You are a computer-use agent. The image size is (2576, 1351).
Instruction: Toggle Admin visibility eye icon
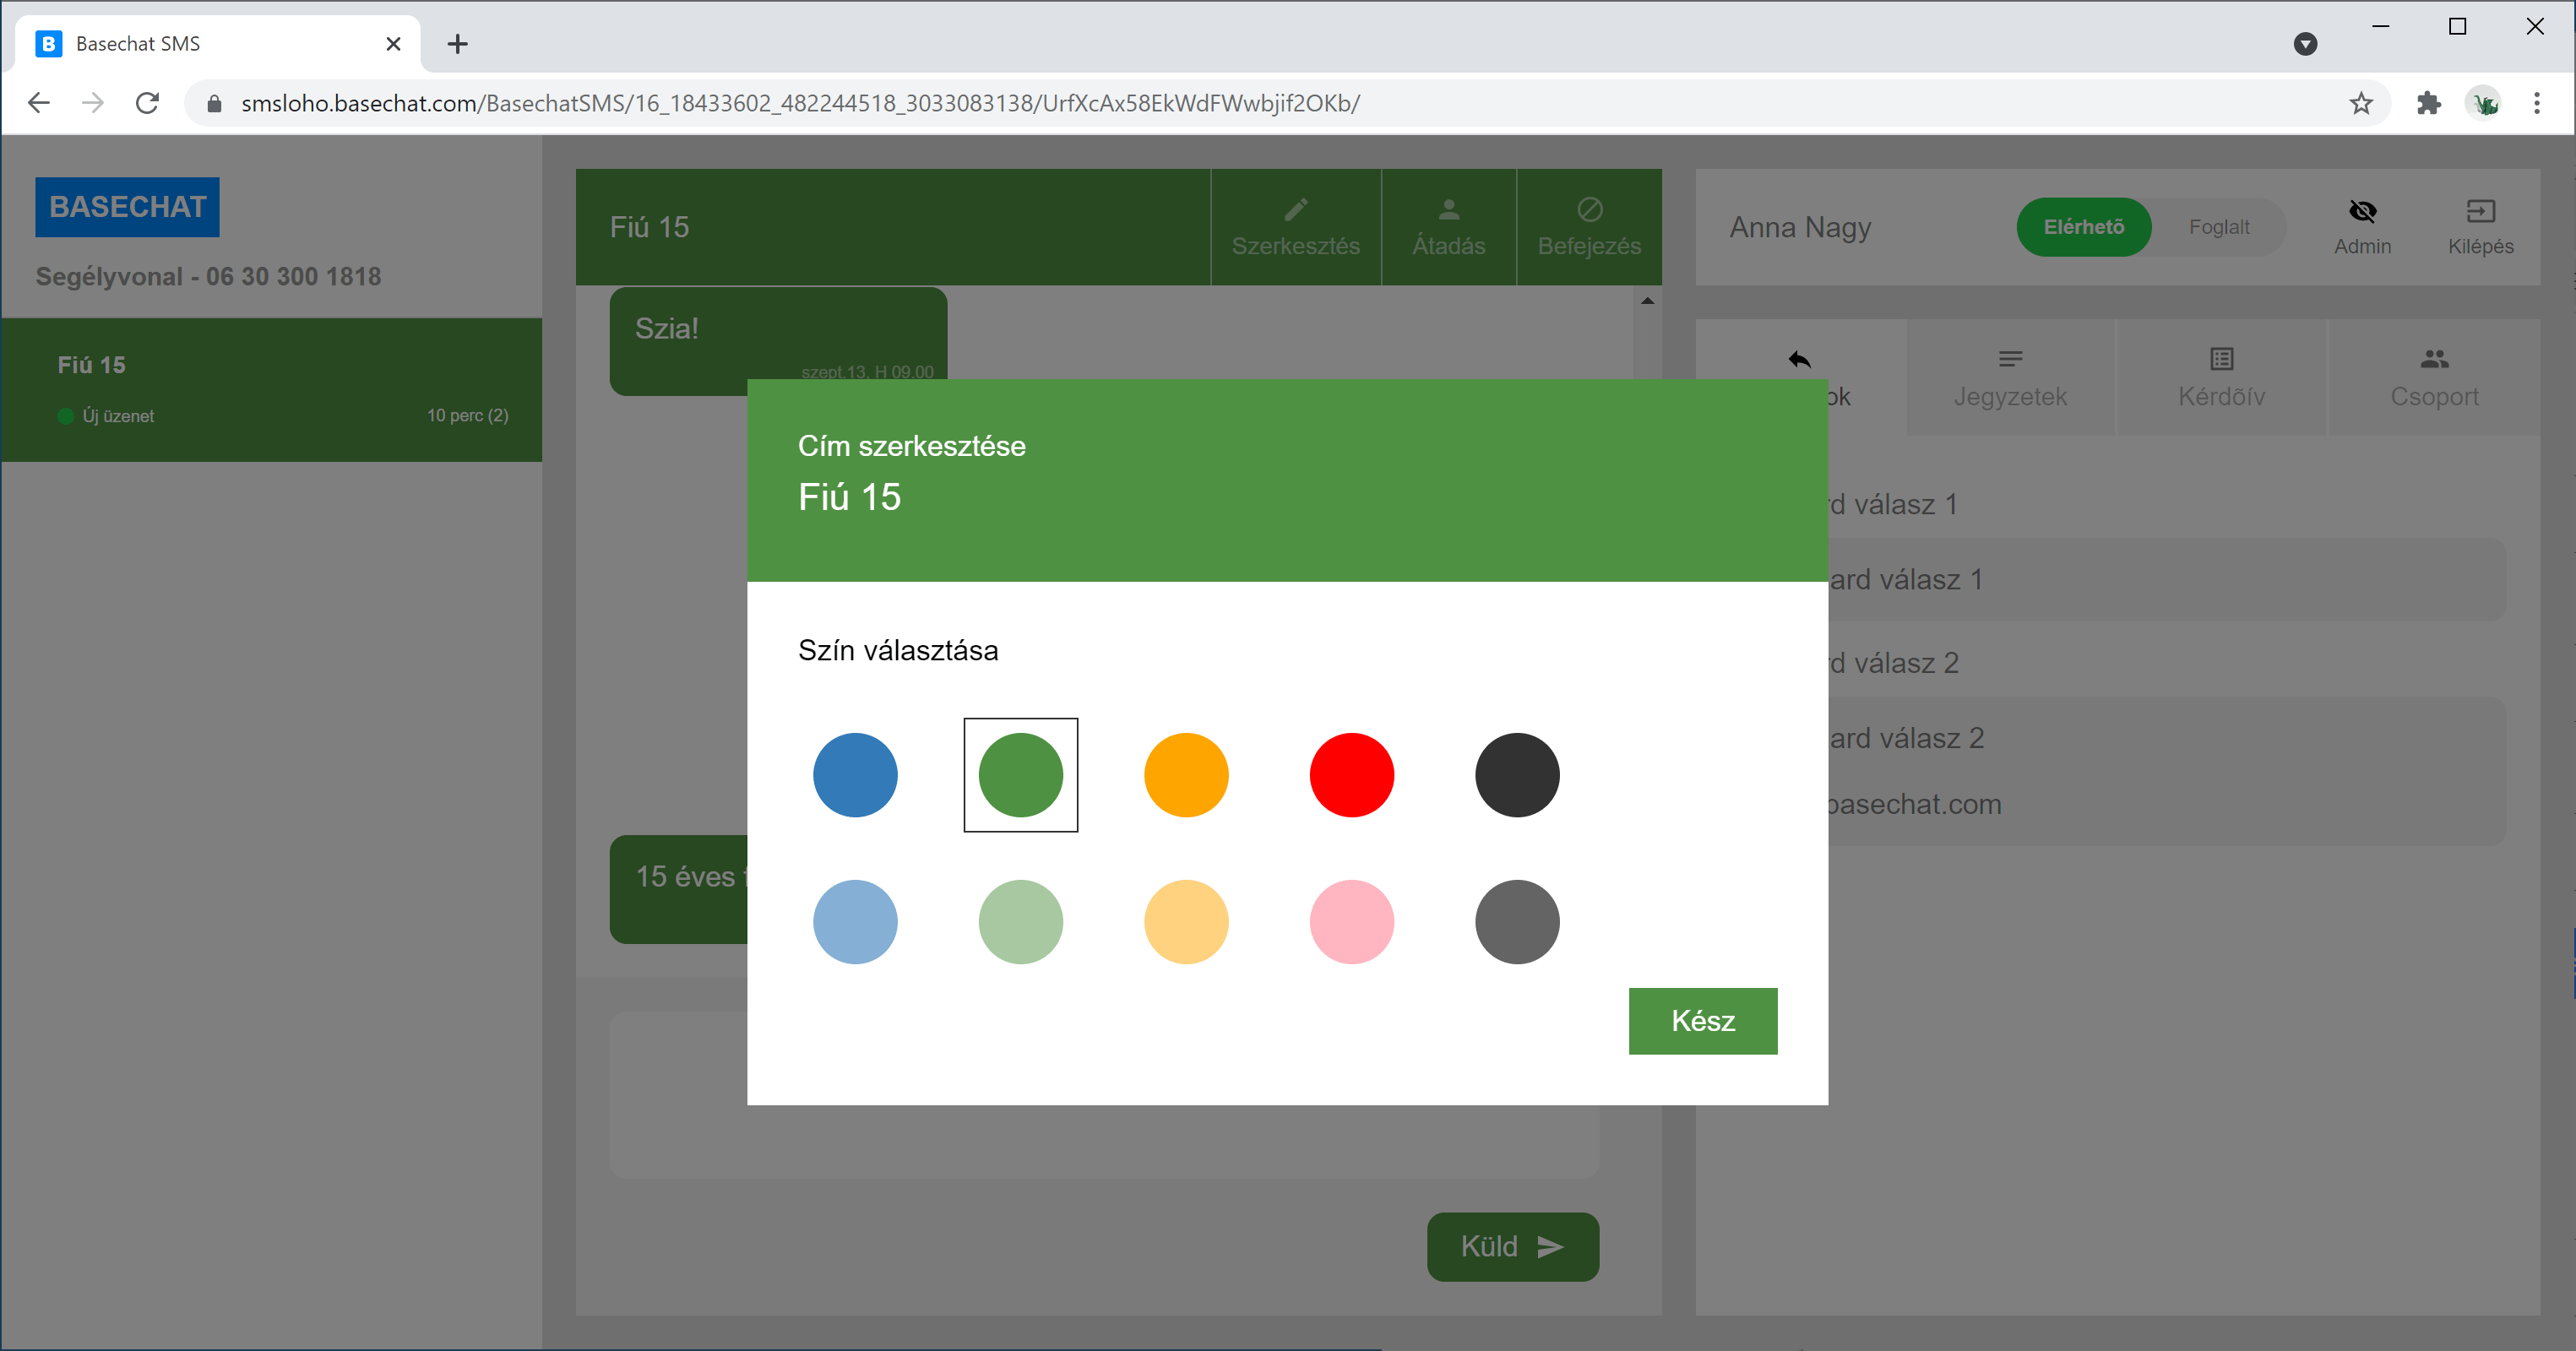[x=2362, y=211]
